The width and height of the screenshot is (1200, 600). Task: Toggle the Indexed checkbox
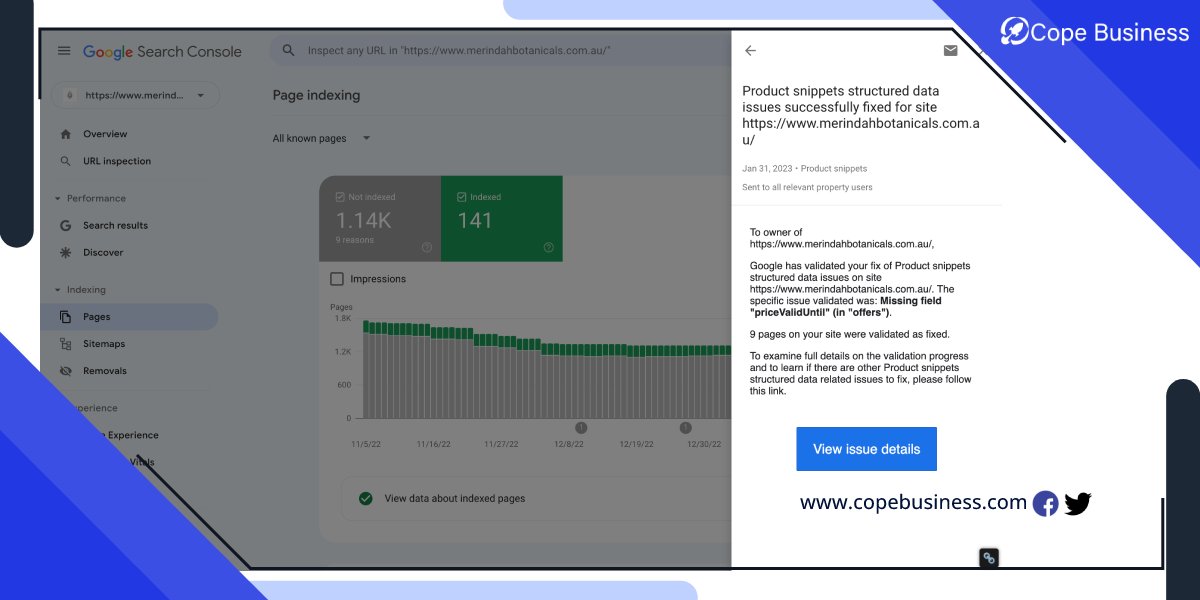tap(462, 197)
